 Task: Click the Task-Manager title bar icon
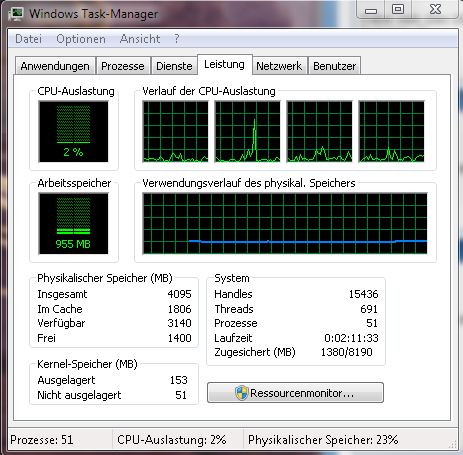click(16, 14)
